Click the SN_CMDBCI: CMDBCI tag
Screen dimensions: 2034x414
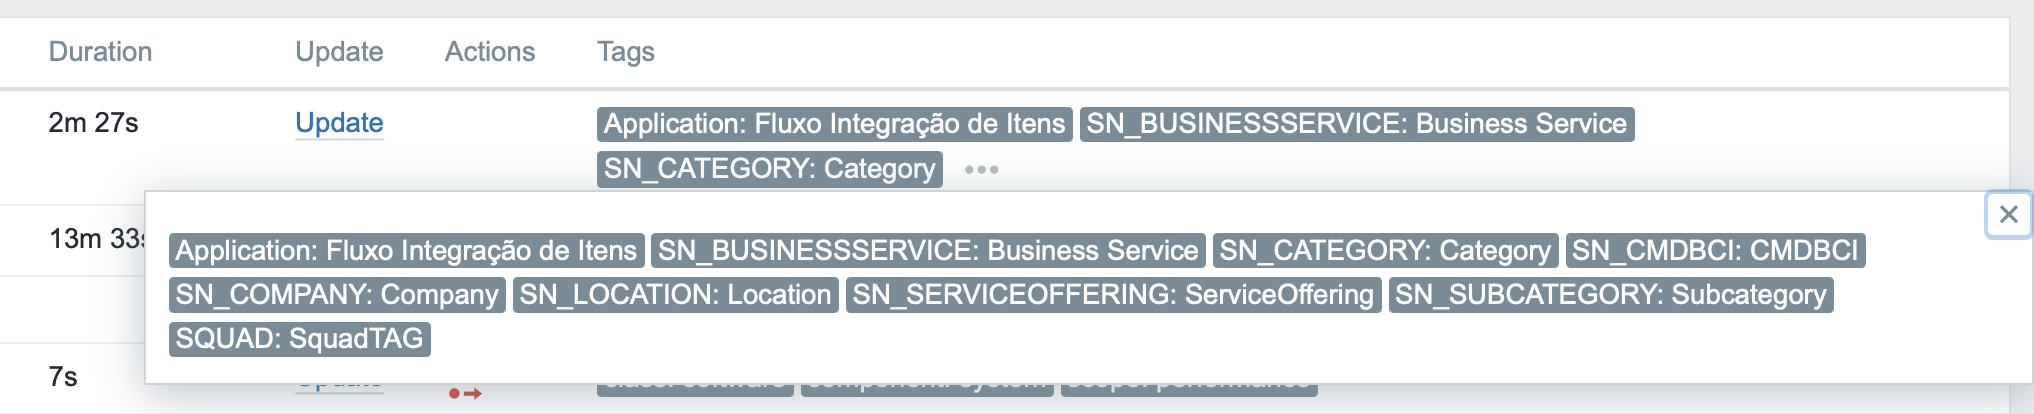click(1714, 250)
